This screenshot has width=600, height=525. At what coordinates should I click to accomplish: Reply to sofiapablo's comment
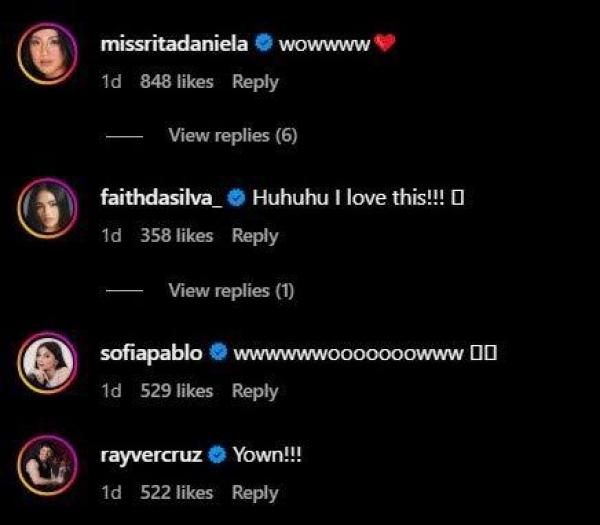click(255, 391)
